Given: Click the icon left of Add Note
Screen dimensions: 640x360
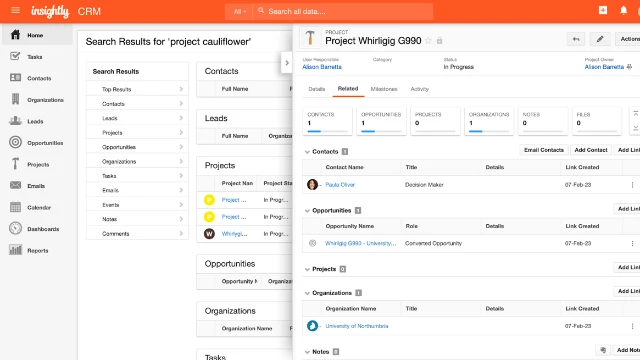Looking at the screenshot, I should [603, 350].
